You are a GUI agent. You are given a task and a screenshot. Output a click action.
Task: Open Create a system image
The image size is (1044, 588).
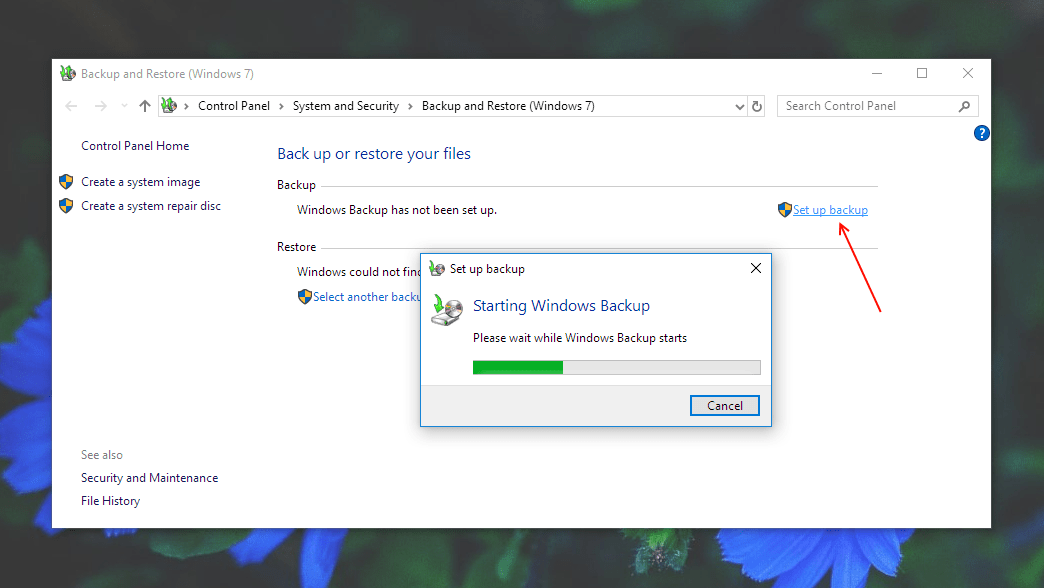(140, 181)
